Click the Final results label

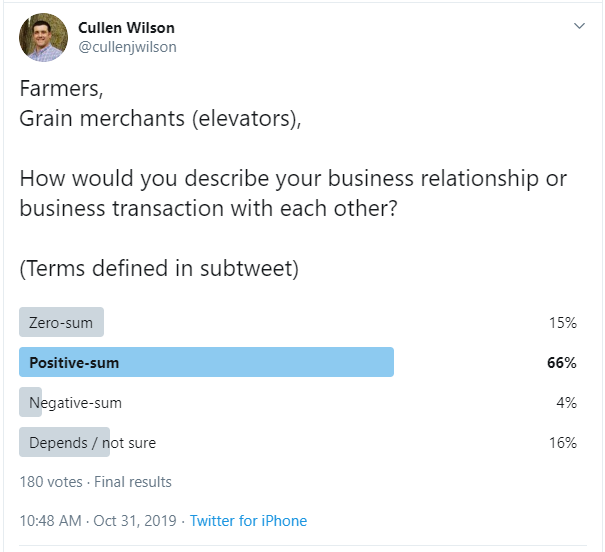[133, 482]
